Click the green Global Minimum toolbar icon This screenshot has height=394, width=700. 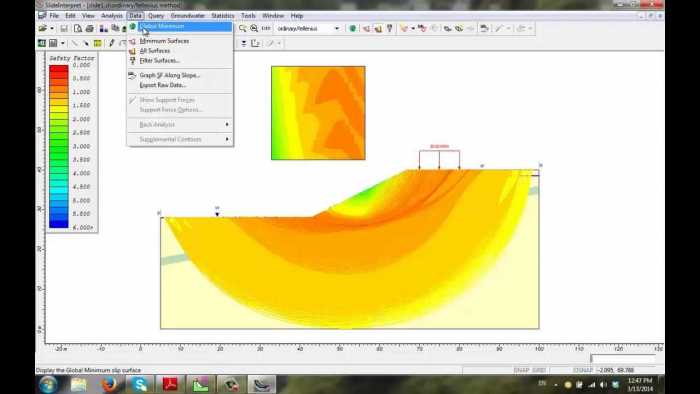353,29
